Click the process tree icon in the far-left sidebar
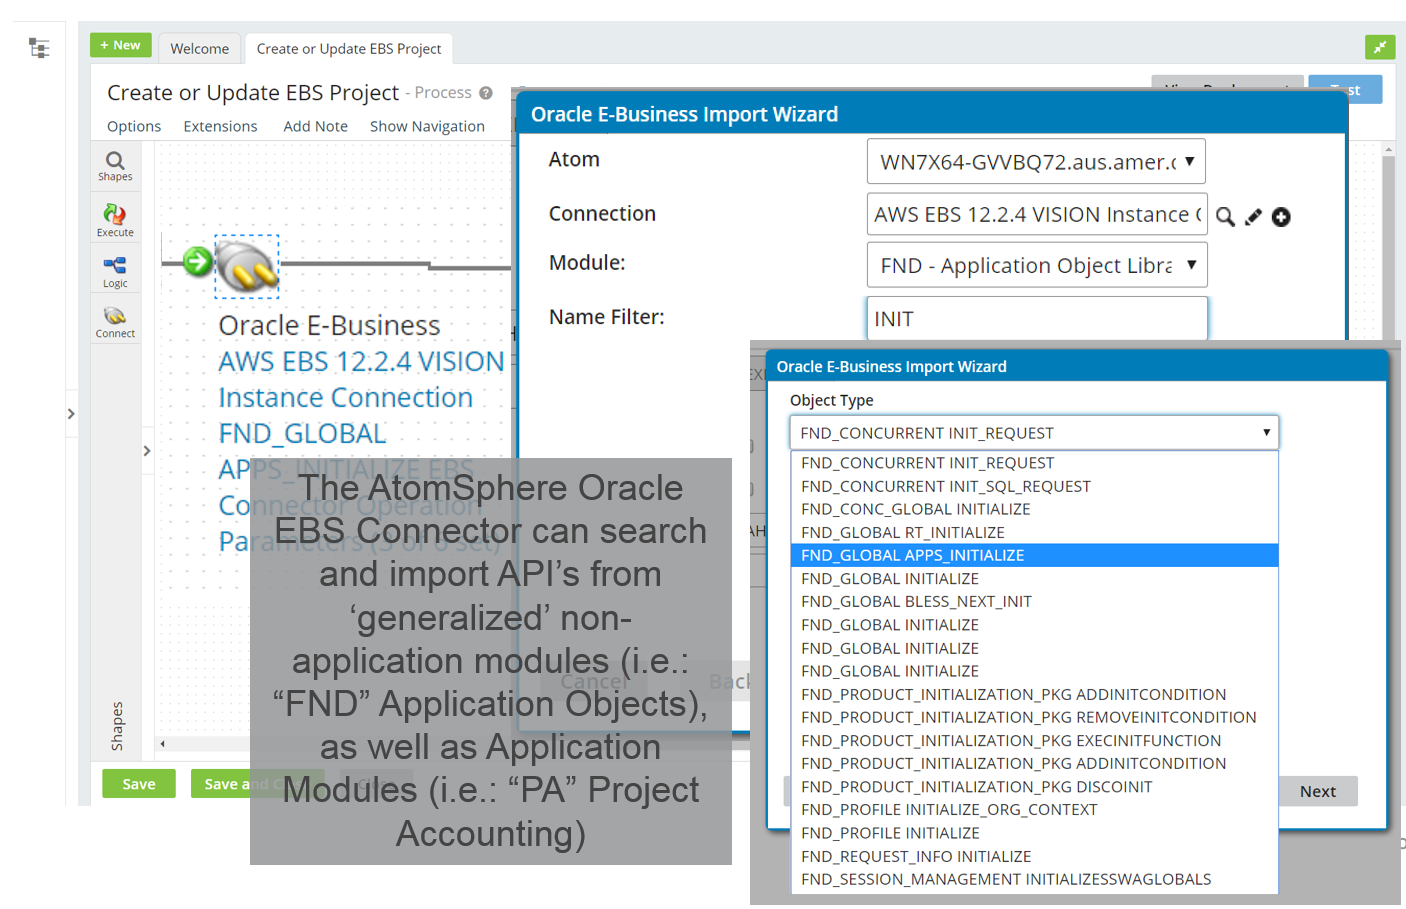1406x909 pixels. 38,47
